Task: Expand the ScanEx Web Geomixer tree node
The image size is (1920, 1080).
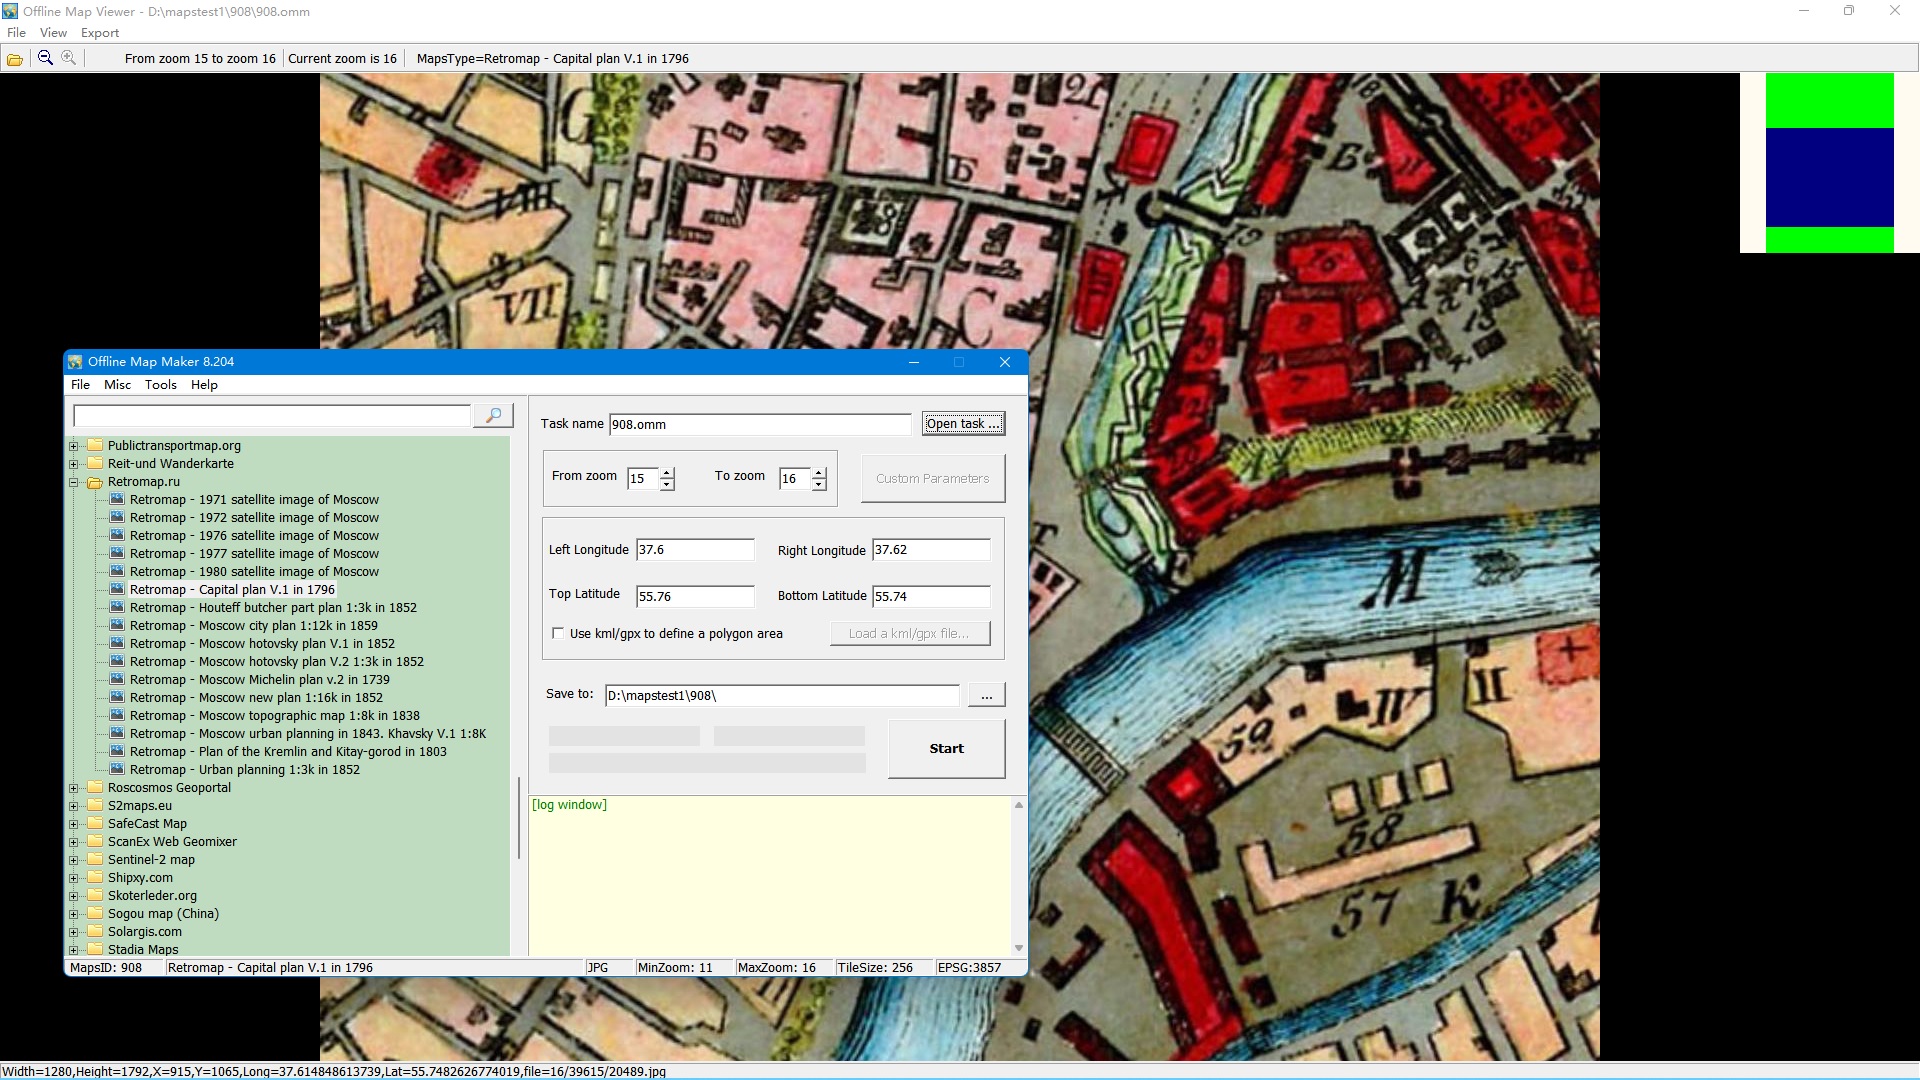Action: tap(73, 842)
